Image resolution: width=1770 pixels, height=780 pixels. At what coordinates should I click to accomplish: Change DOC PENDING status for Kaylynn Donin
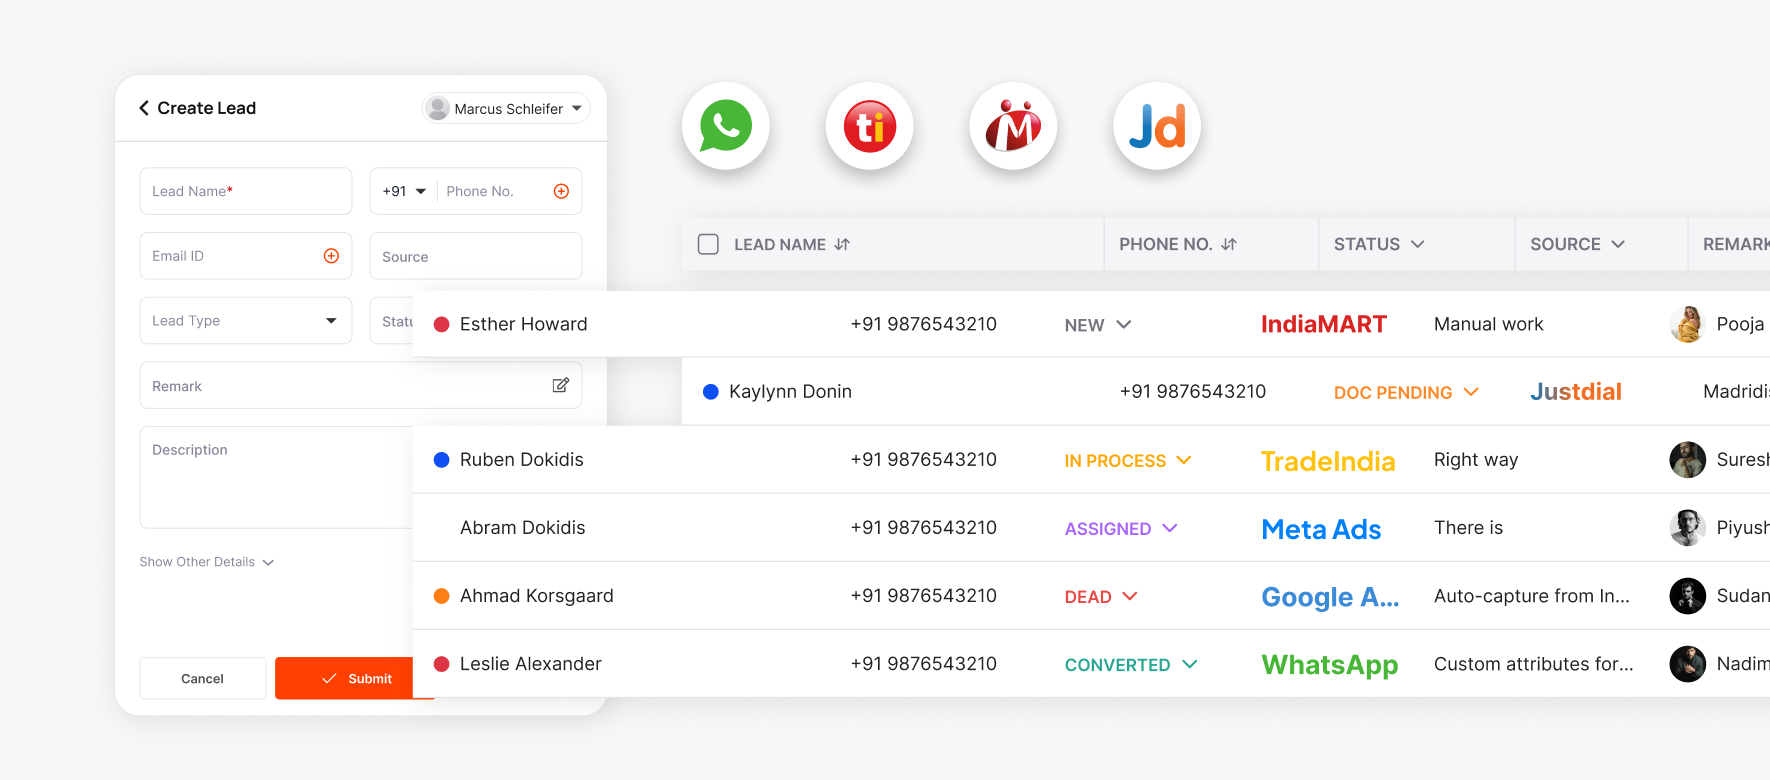1406,392
